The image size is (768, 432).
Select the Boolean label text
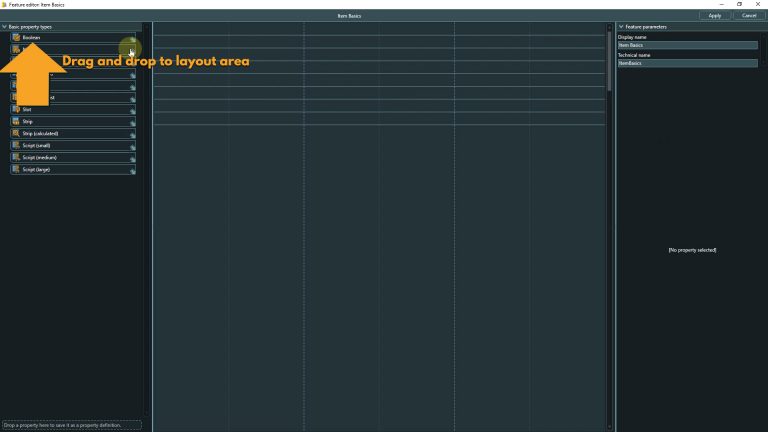pyautogui.click(x=31, y=37)
